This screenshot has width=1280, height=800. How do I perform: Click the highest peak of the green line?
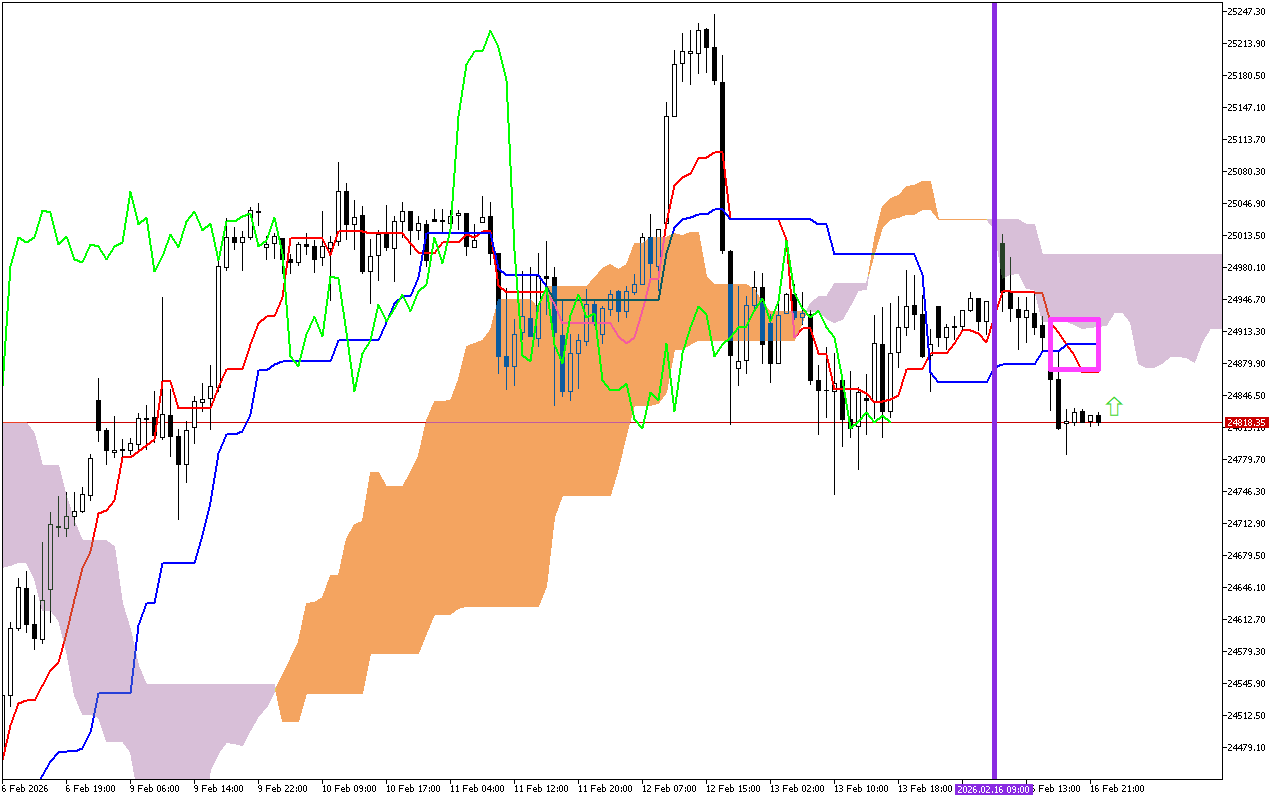(x=490, y=32)
